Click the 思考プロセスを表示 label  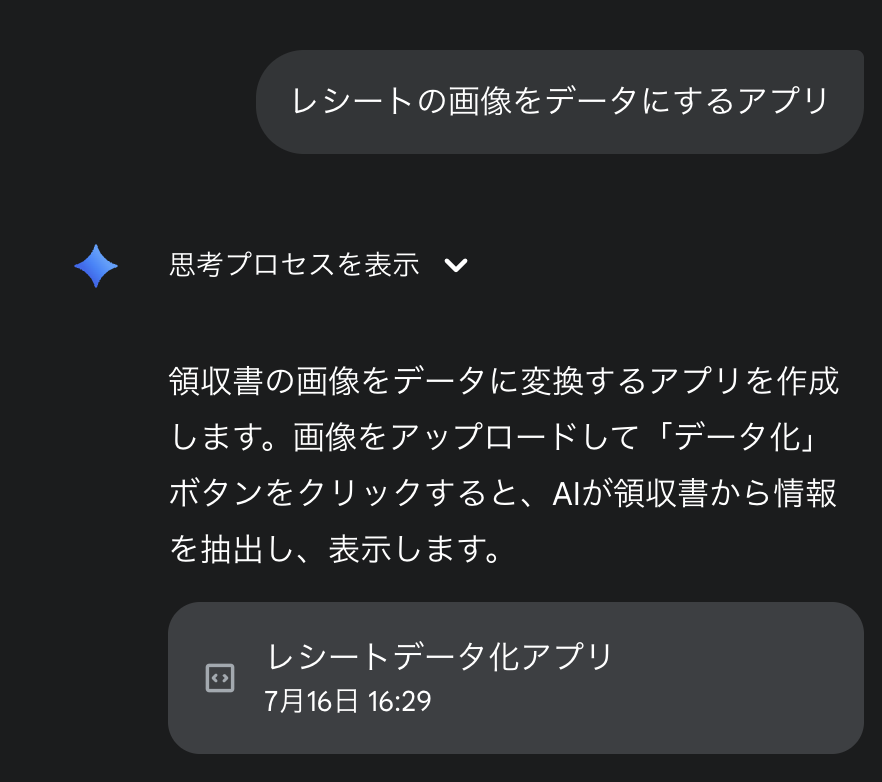tap(295, 264)
